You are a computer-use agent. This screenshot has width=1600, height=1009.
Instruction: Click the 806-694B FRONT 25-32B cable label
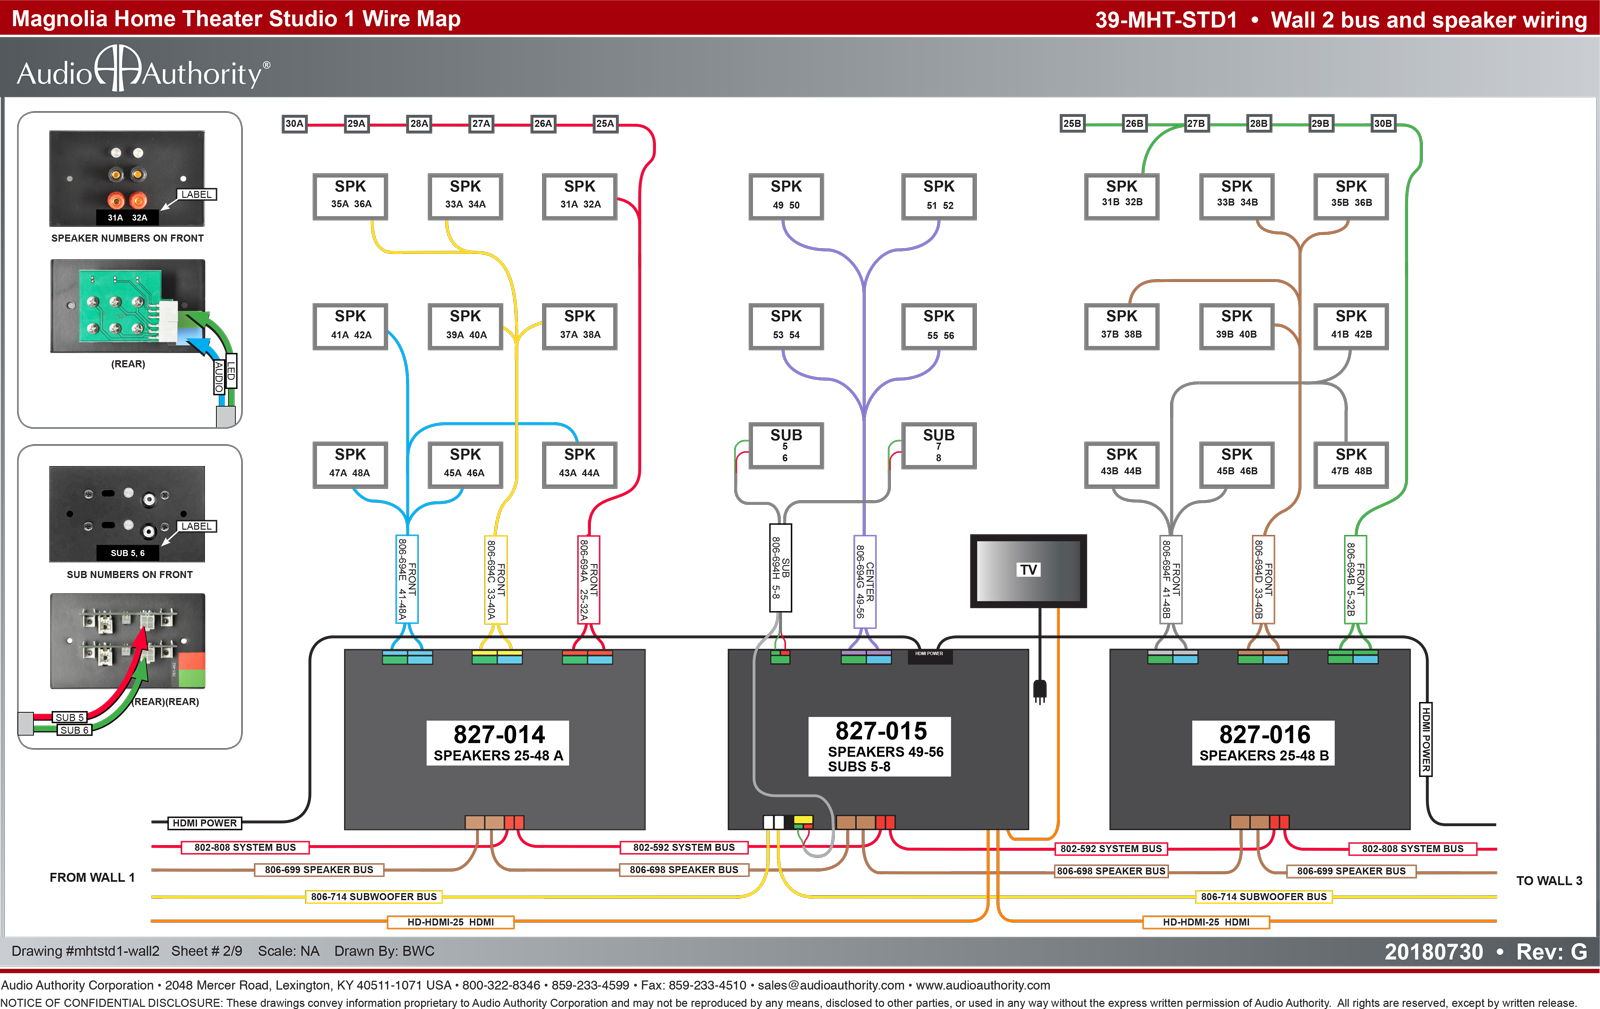[1355, 579]
